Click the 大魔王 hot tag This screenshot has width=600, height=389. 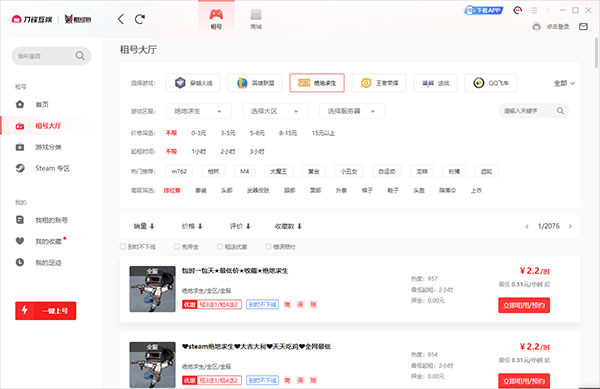[x=279, y=171]
